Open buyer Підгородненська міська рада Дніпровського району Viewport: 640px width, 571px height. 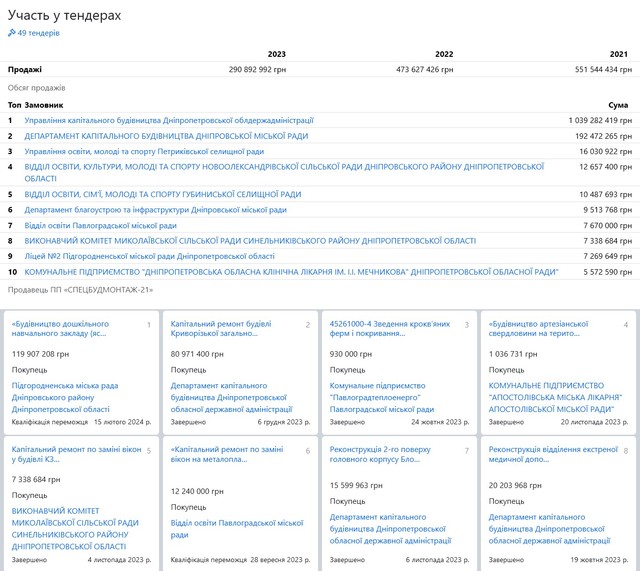coord(65,397)
